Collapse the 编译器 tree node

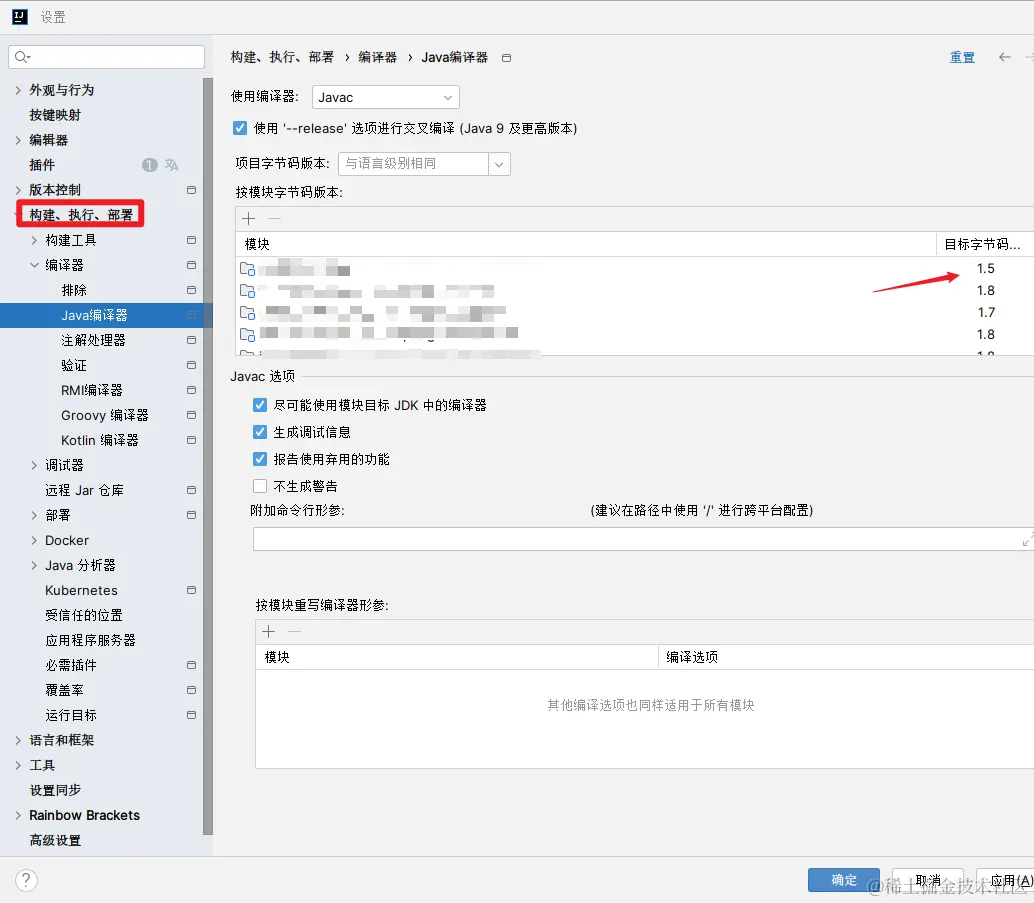pos(34,265)
